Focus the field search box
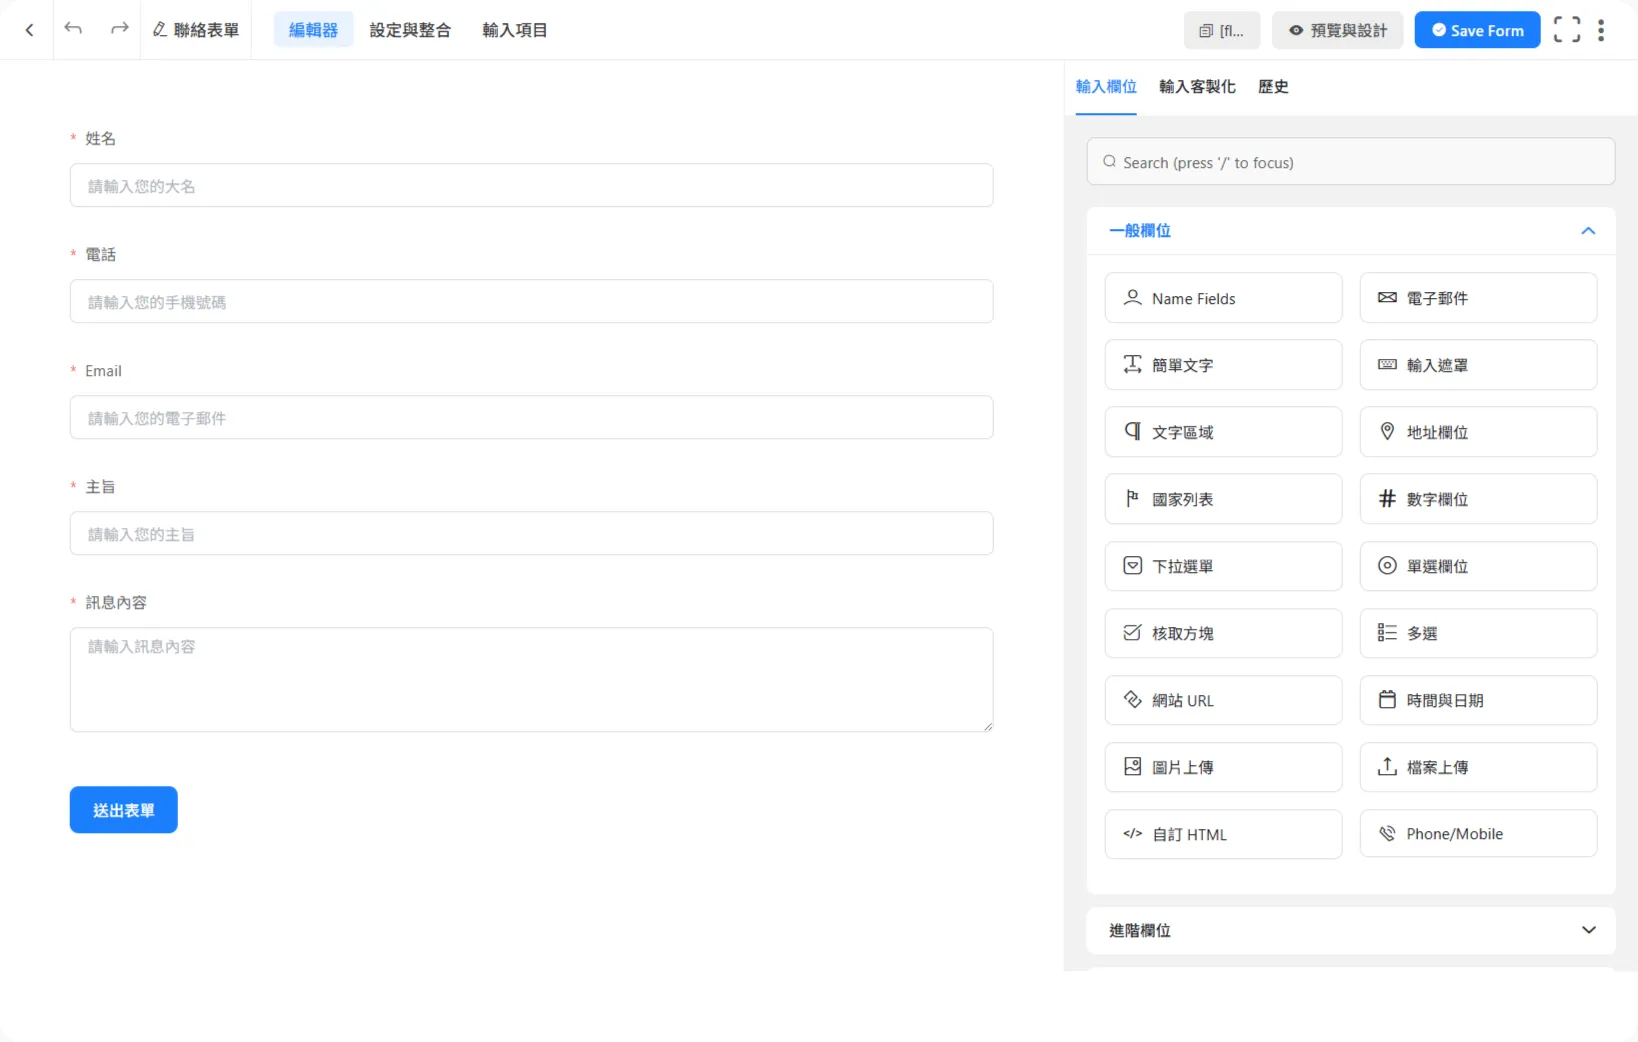This screenshot has width=1638, height=1042. pos(1350,162)
